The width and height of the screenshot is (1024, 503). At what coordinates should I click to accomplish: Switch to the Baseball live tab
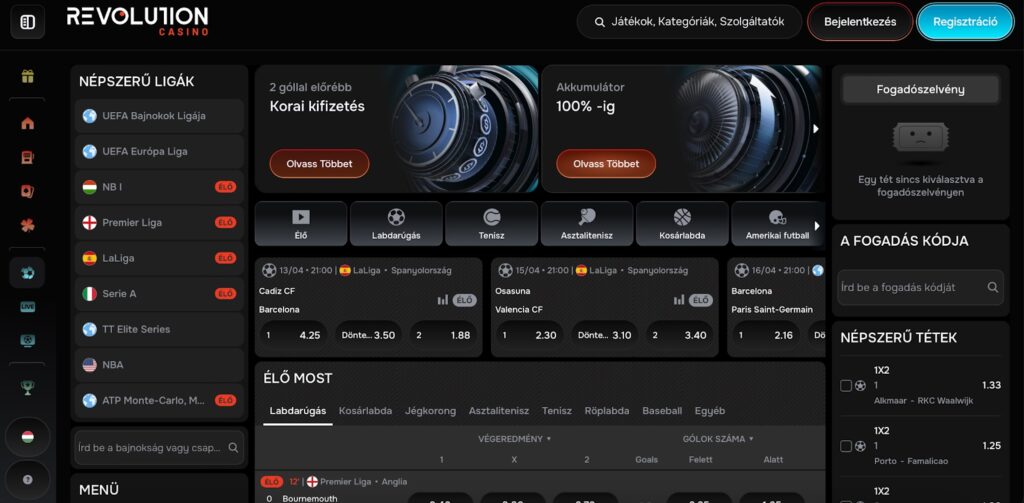pos(662,411)
